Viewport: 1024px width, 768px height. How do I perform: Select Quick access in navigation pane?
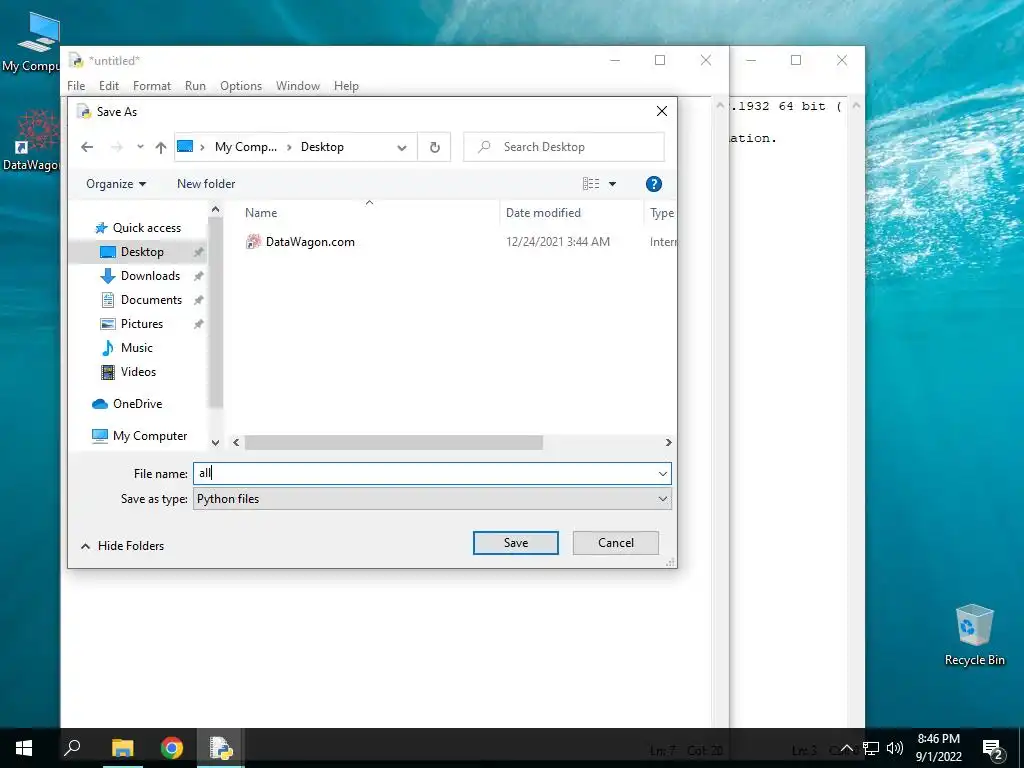[146, 228]
